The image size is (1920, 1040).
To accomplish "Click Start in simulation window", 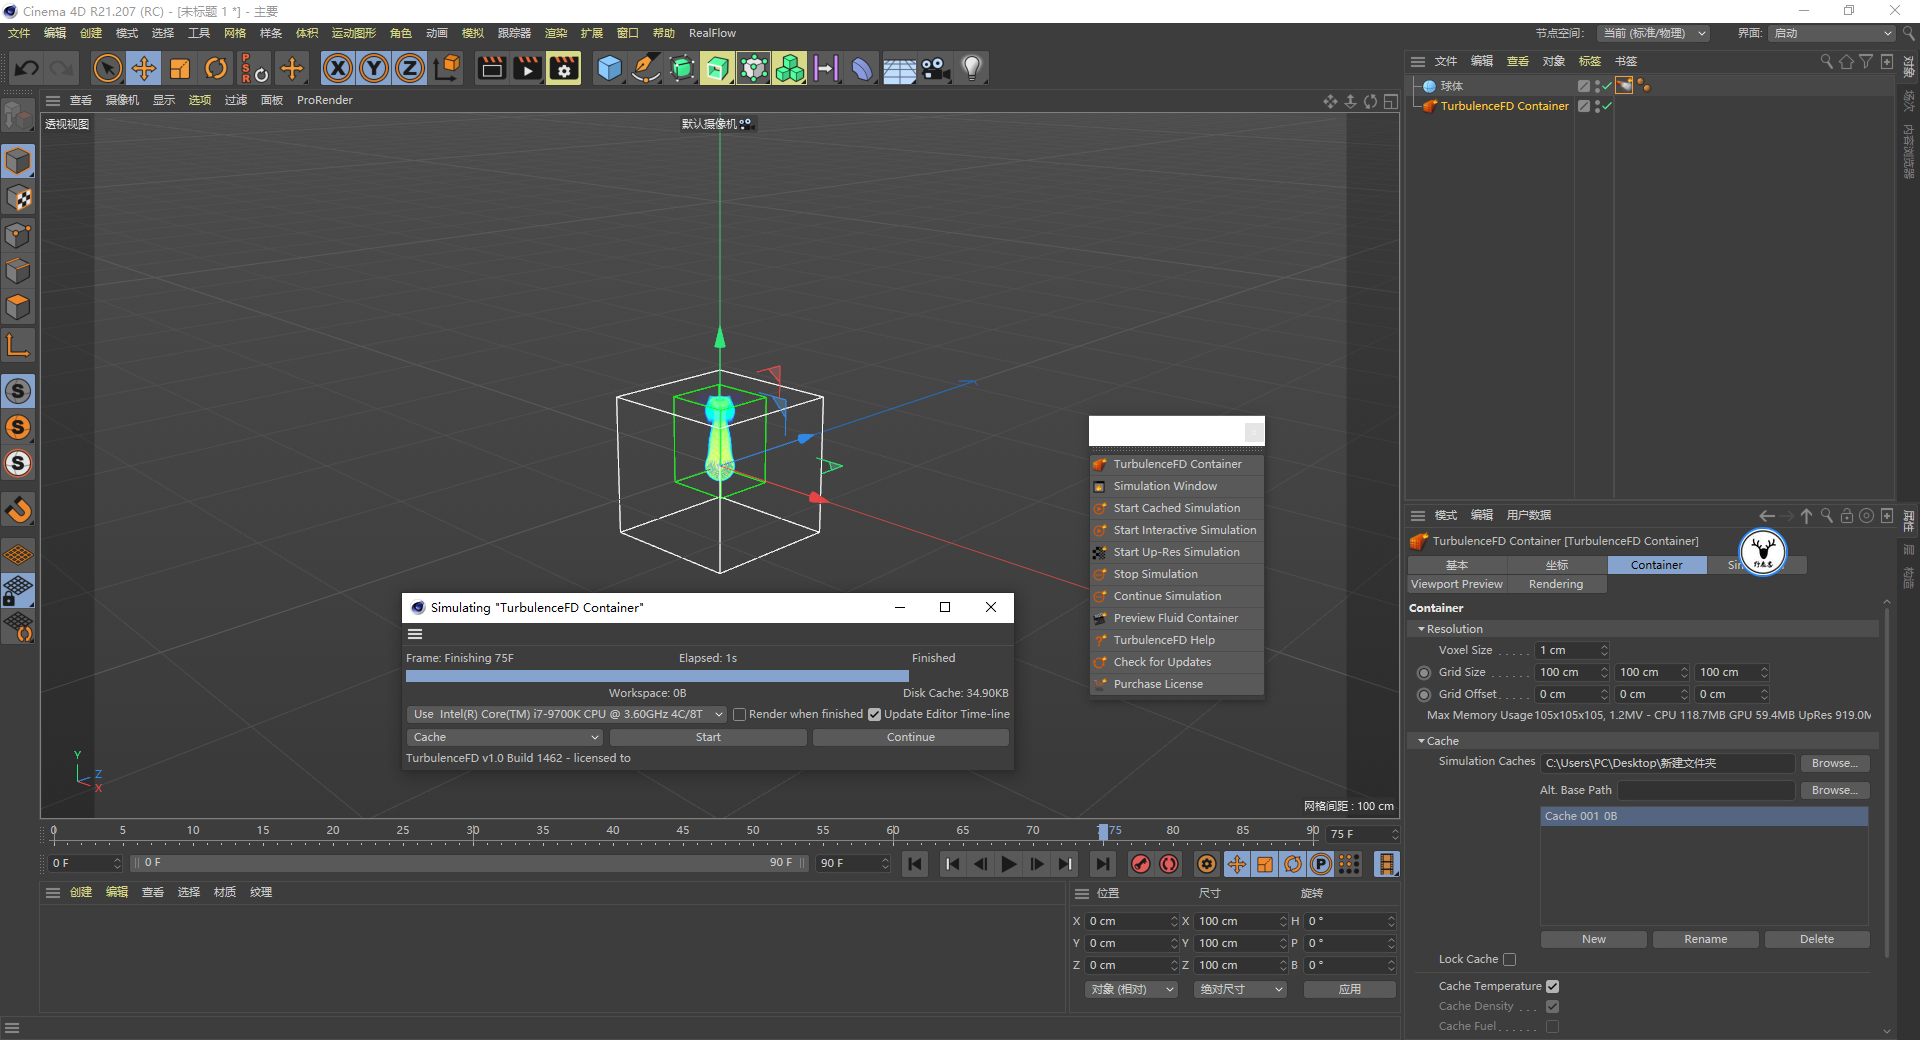I will point(708,737).
